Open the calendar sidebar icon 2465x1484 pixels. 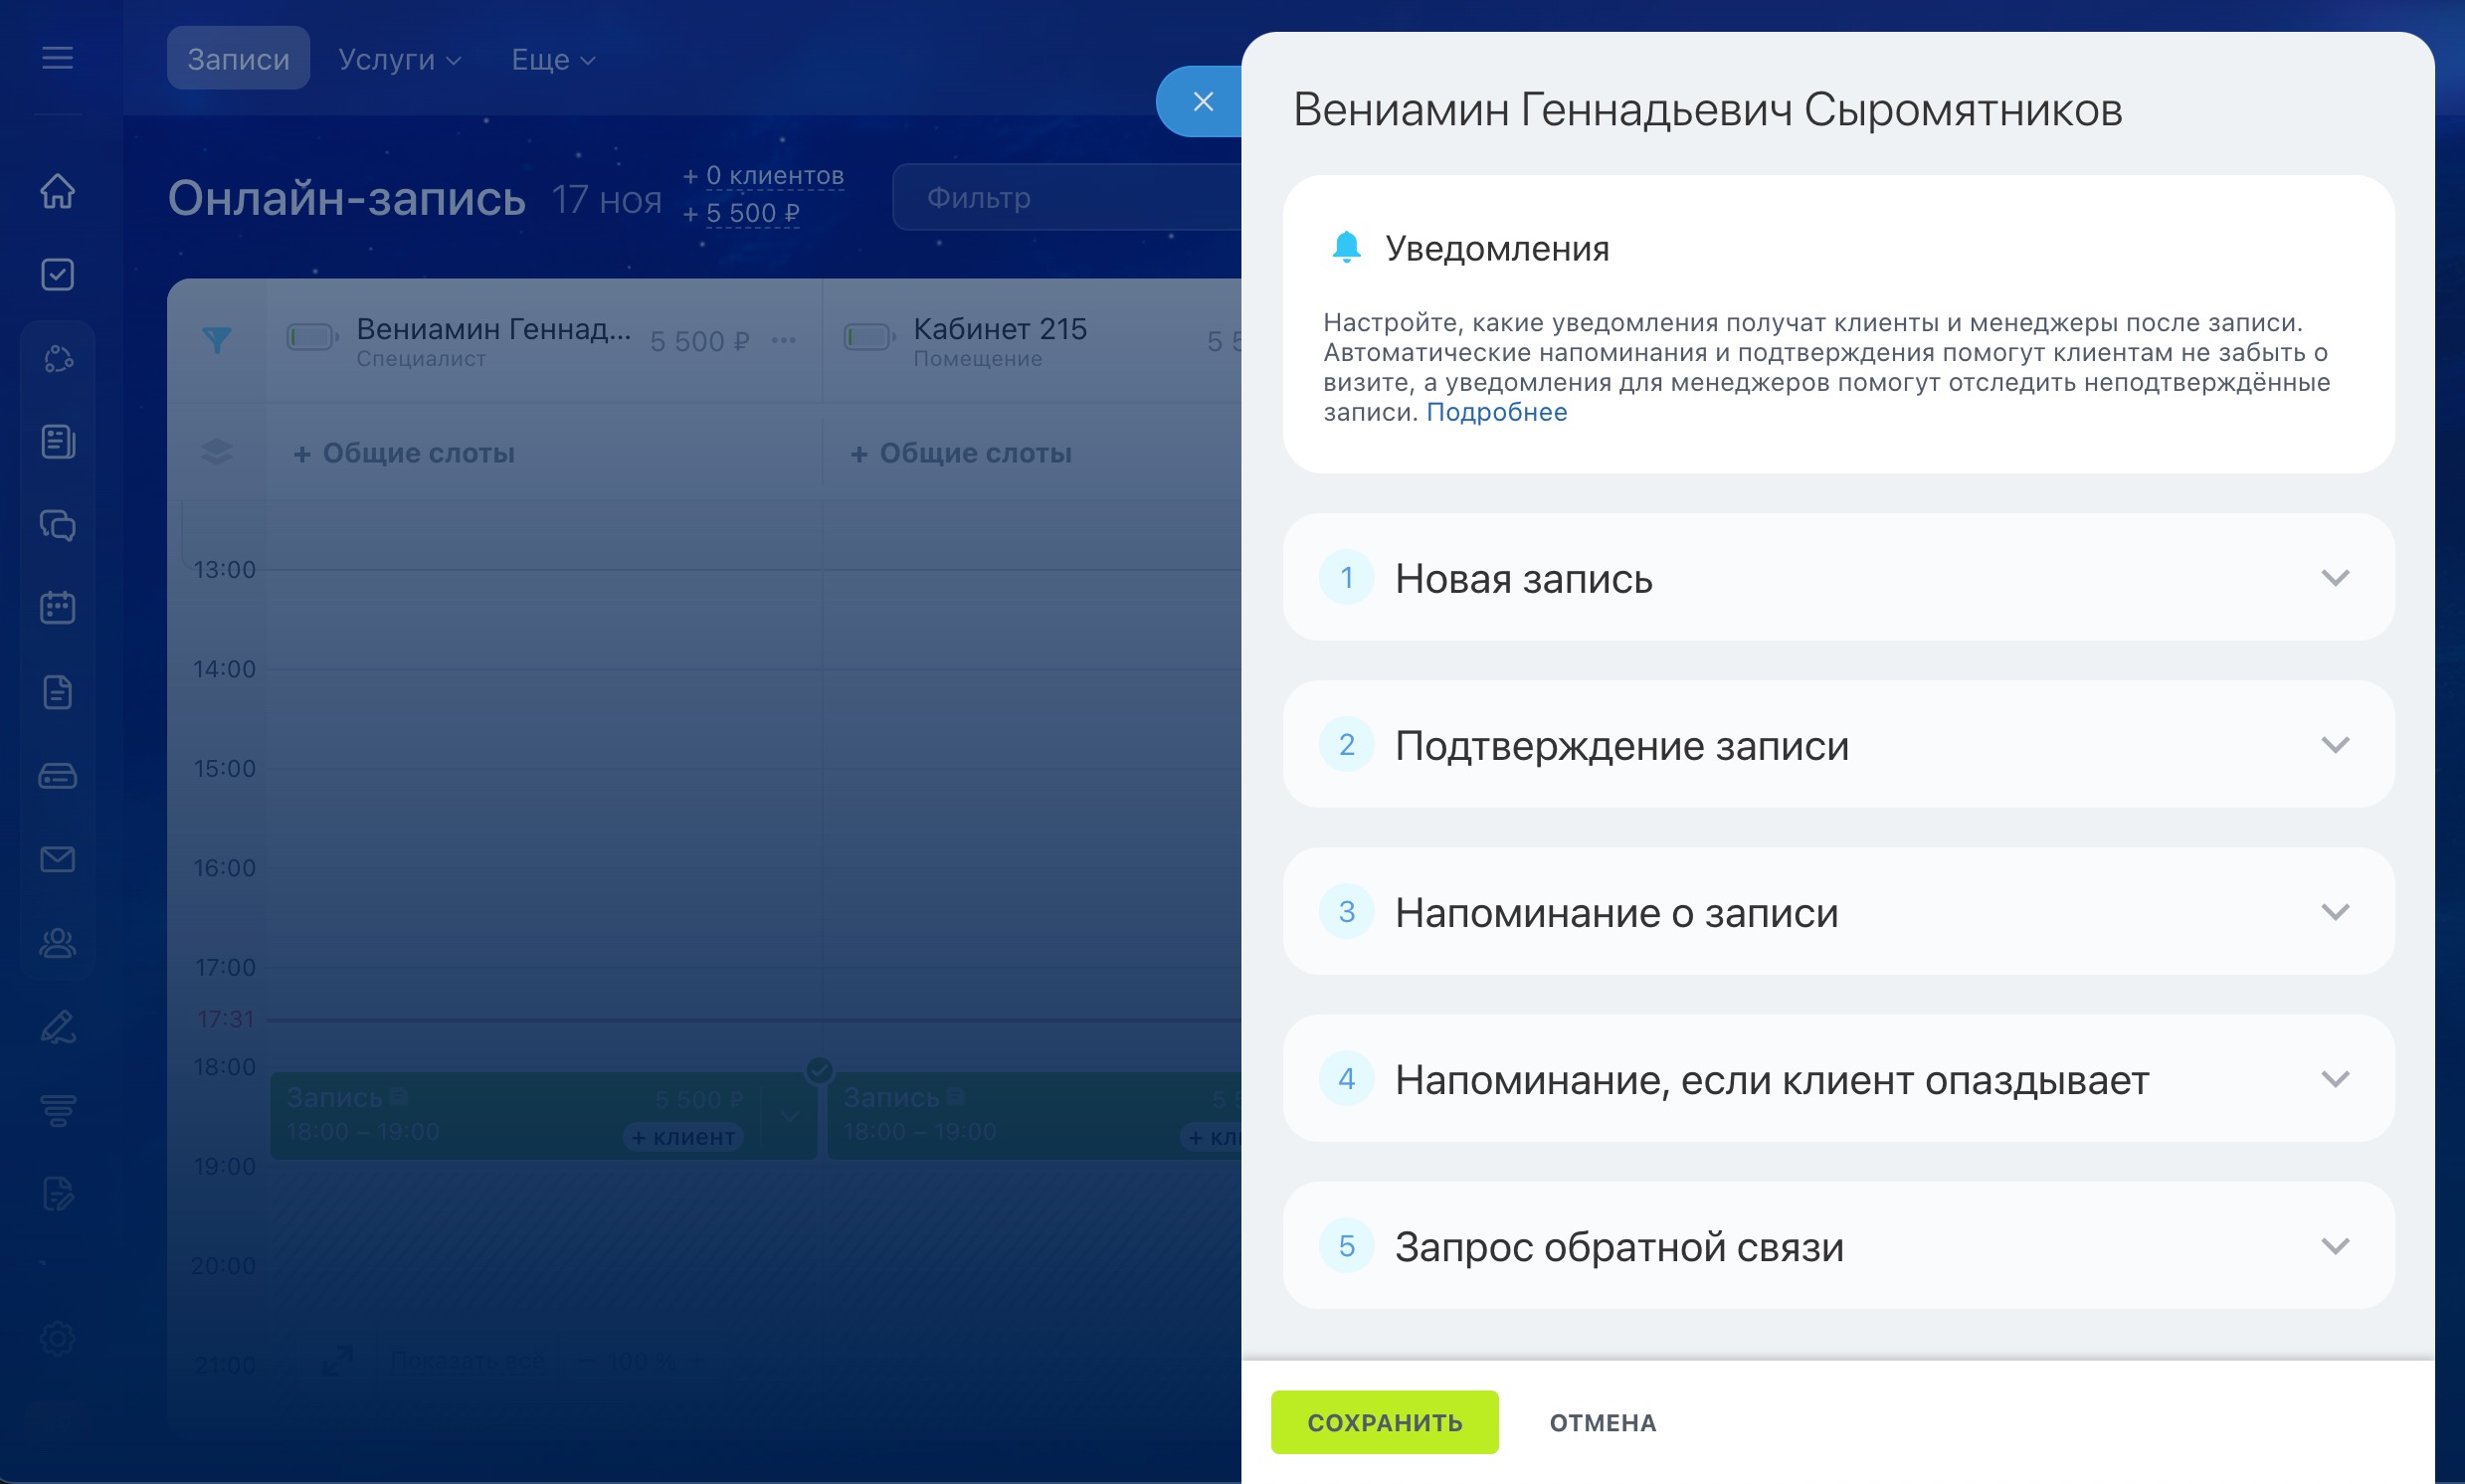[x=57, y=607]
